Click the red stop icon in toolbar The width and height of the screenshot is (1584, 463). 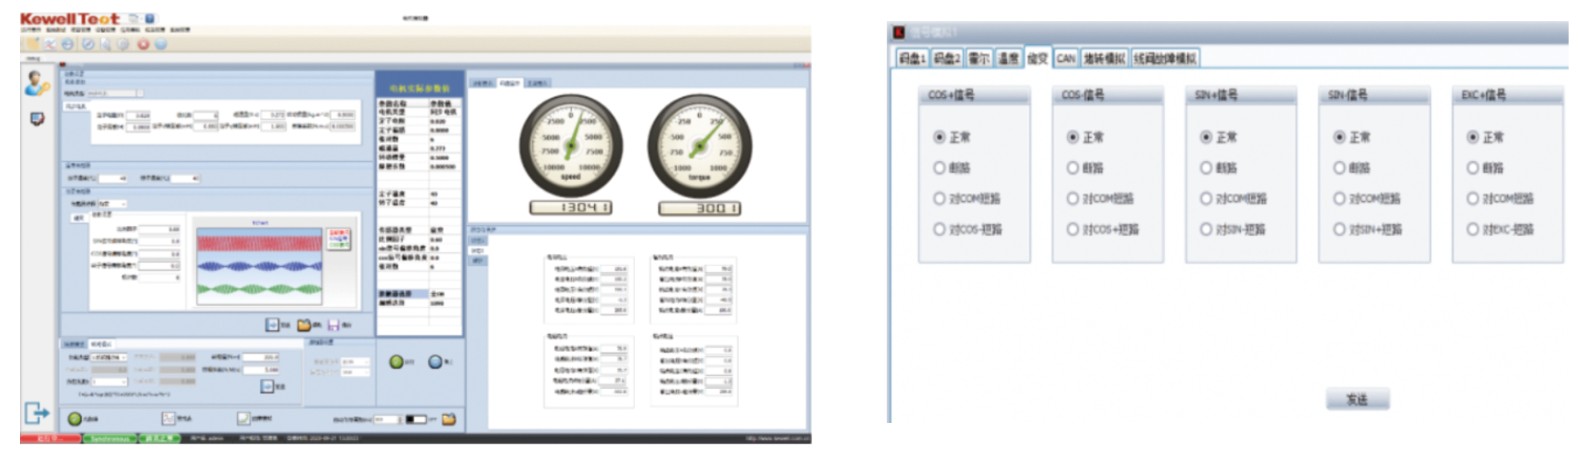coord(143,44)
